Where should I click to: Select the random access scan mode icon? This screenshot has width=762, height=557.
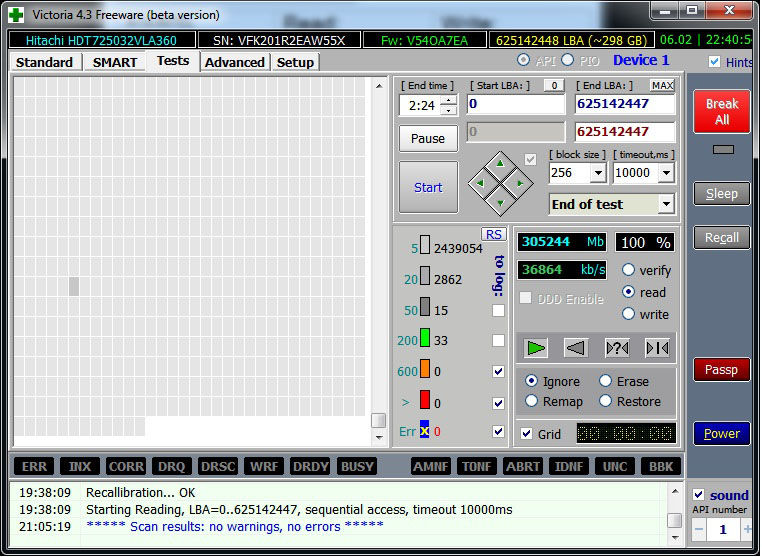[617, 348]
